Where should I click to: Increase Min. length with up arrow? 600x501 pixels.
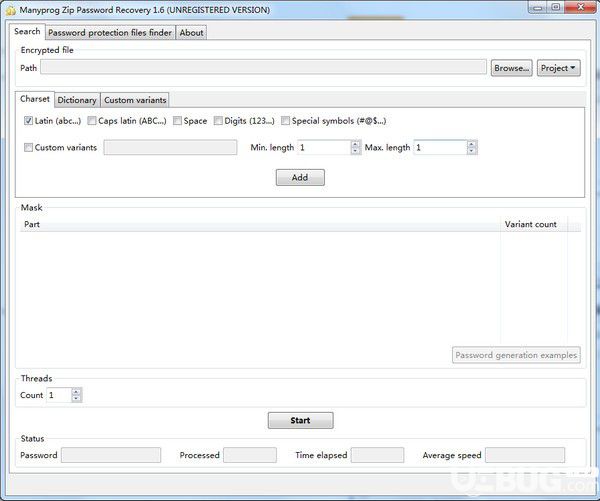[355, 144]
